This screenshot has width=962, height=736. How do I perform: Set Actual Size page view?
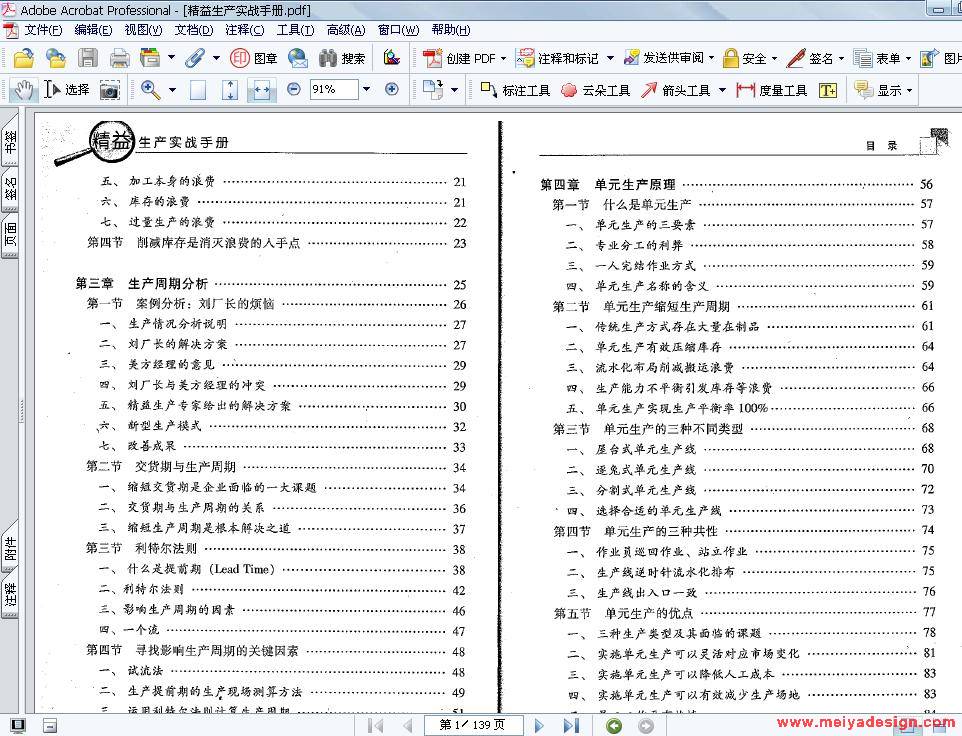click(198, 90)
